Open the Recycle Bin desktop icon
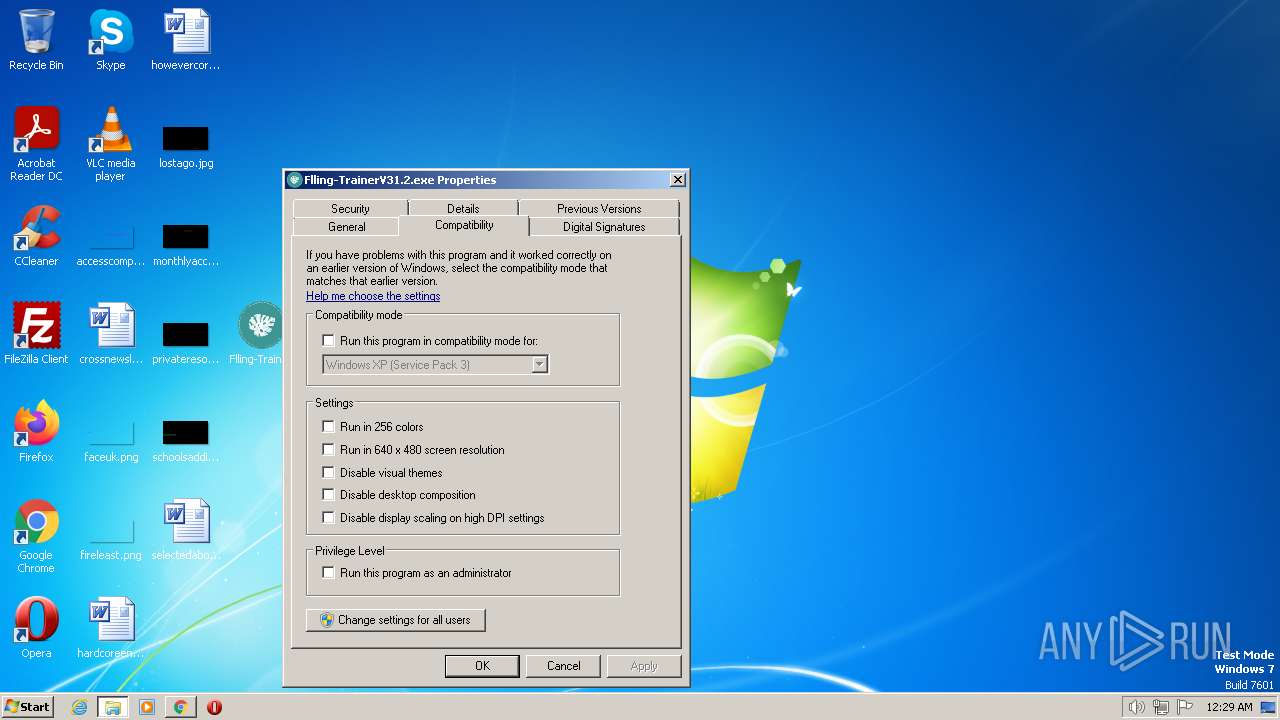The height and width of the screenshot is (720, 1280). pyautogui.click(x=36, y=40)
